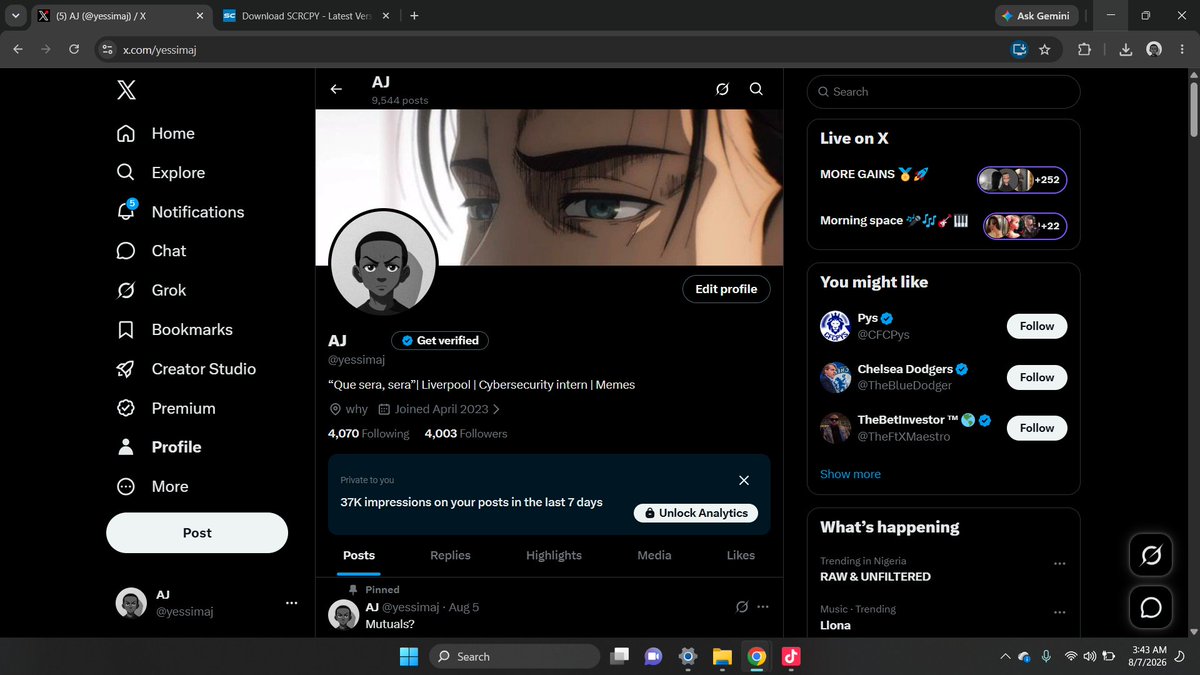Open Creator Studio
The width and height of the screenshot is (1200, 675).
coord(186,369)
